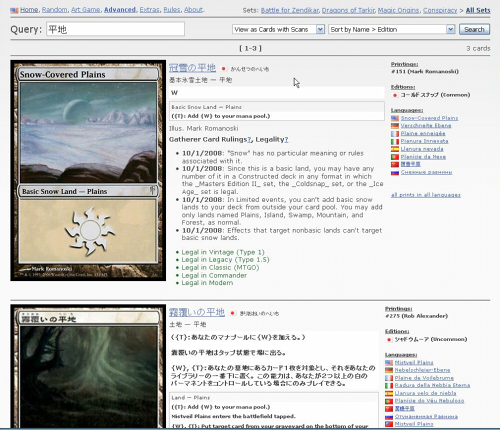The width and height of the screenshot is (500, 430).
Task: Open the 霧覆いの平地 card title link
Action: click(197, 312)
